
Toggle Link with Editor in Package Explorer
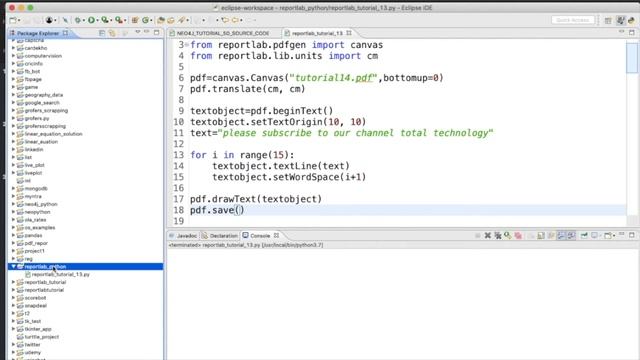pos(112,33)
